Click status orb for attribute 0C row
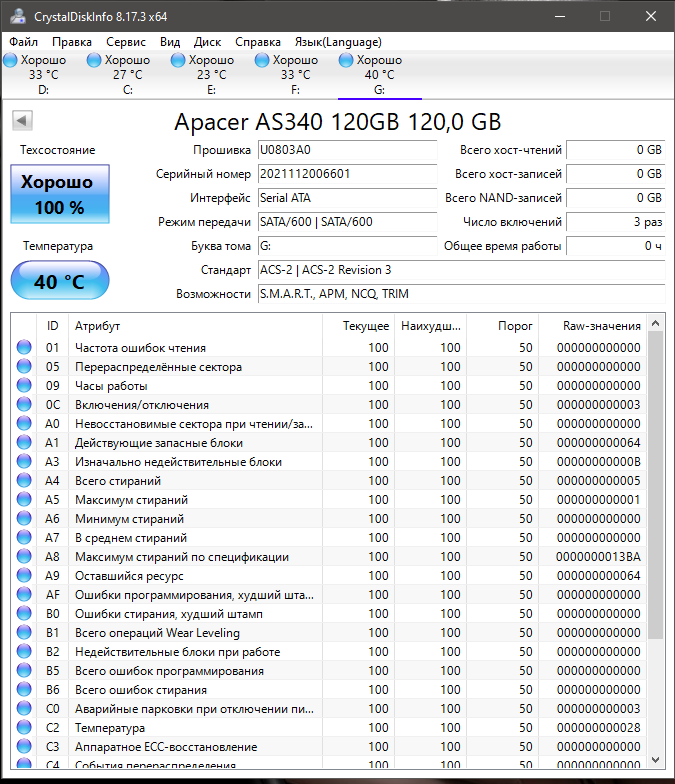The width and height of the screenshot is (675, 784). pos(24,404)
